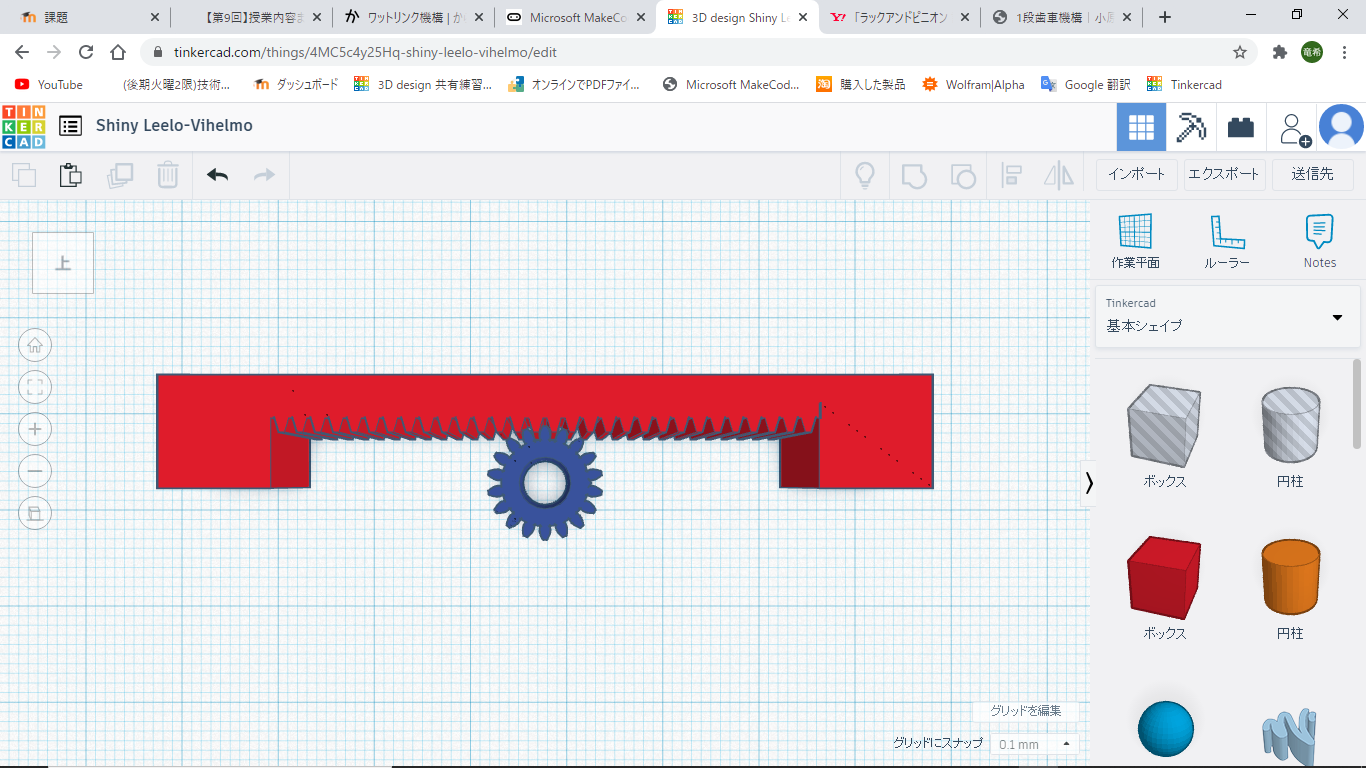The image size is (1366, 768).
Task: Open 基本シェイプ shape category dropdown
Action: click(1228, 316)
